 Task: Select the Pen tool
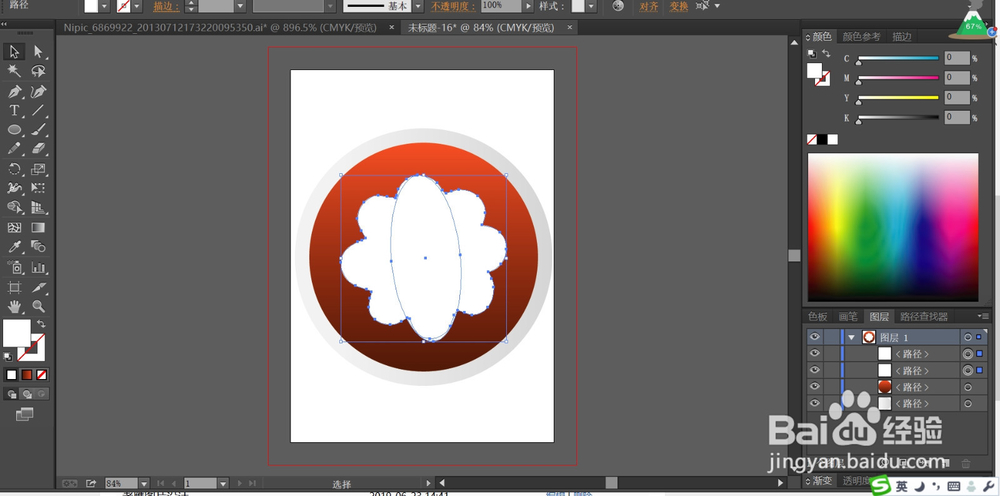click(14, 91)
